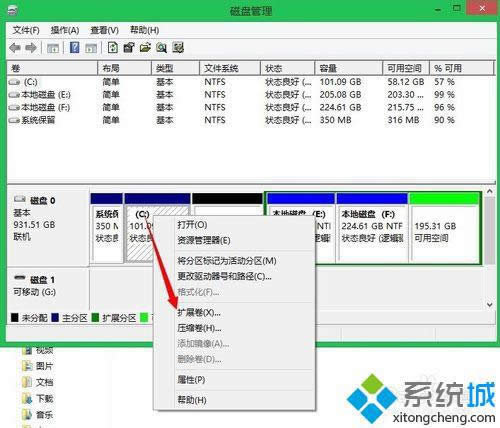The image size is (500, 428).
Task: Click the 文件系统 column header
Action: [230, 68]
